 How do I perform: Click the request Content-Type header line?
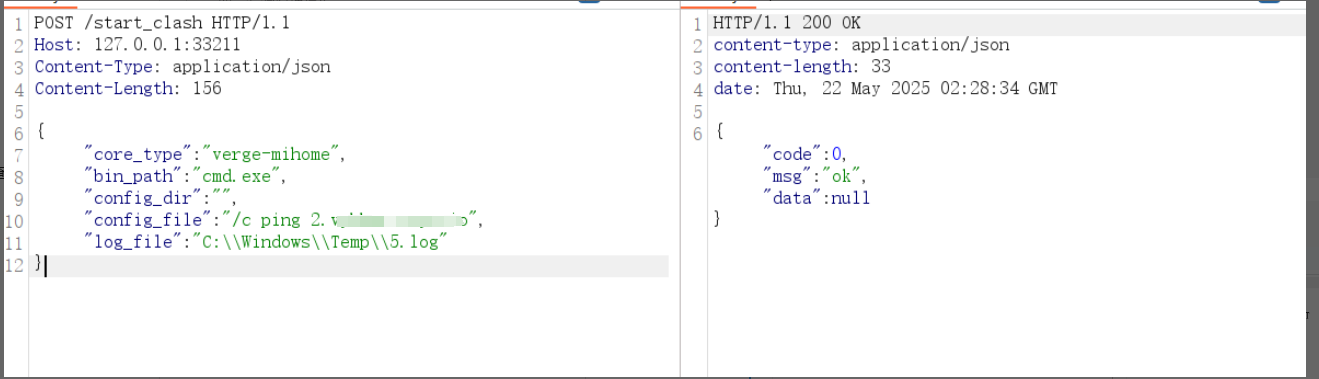(x=182, y=67)
